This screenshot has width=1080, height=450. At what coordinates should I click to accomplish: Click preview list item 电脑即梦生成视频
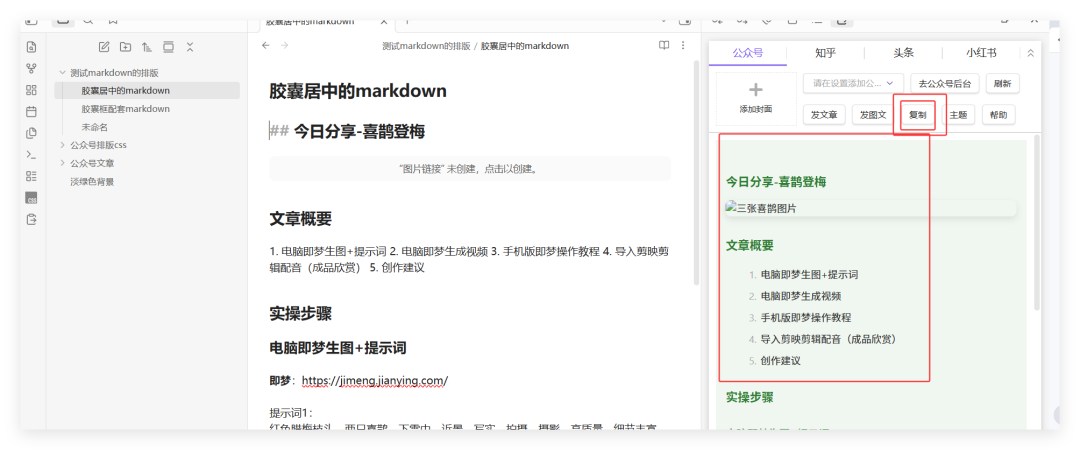click(x=801, y=296)
